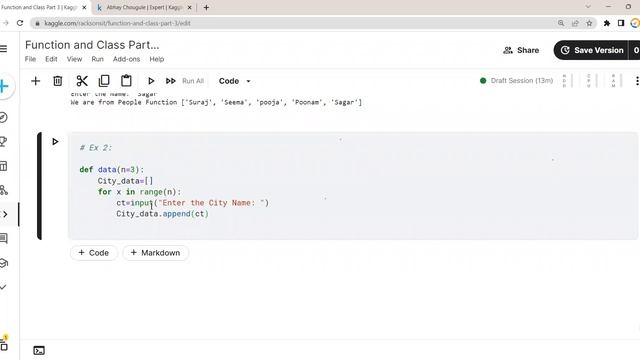Open the hamburger sidebar menu
640x360 pixels.
[x=4, y=49]
